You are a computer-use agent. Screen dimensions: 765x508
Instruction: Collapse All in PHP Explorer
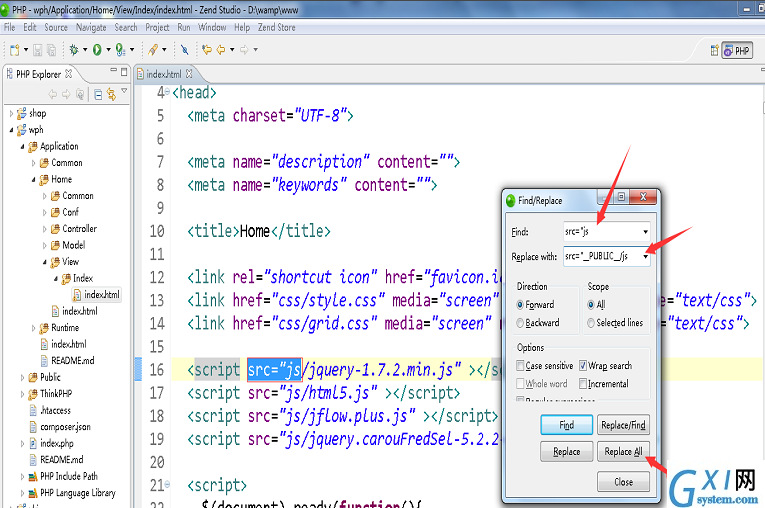[x=98, y=94]
